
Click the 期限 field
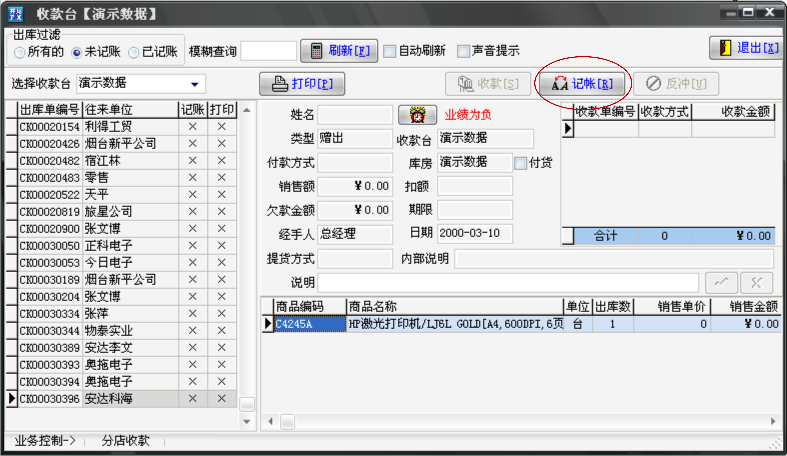pyautogui.click(x=475, y=210)
